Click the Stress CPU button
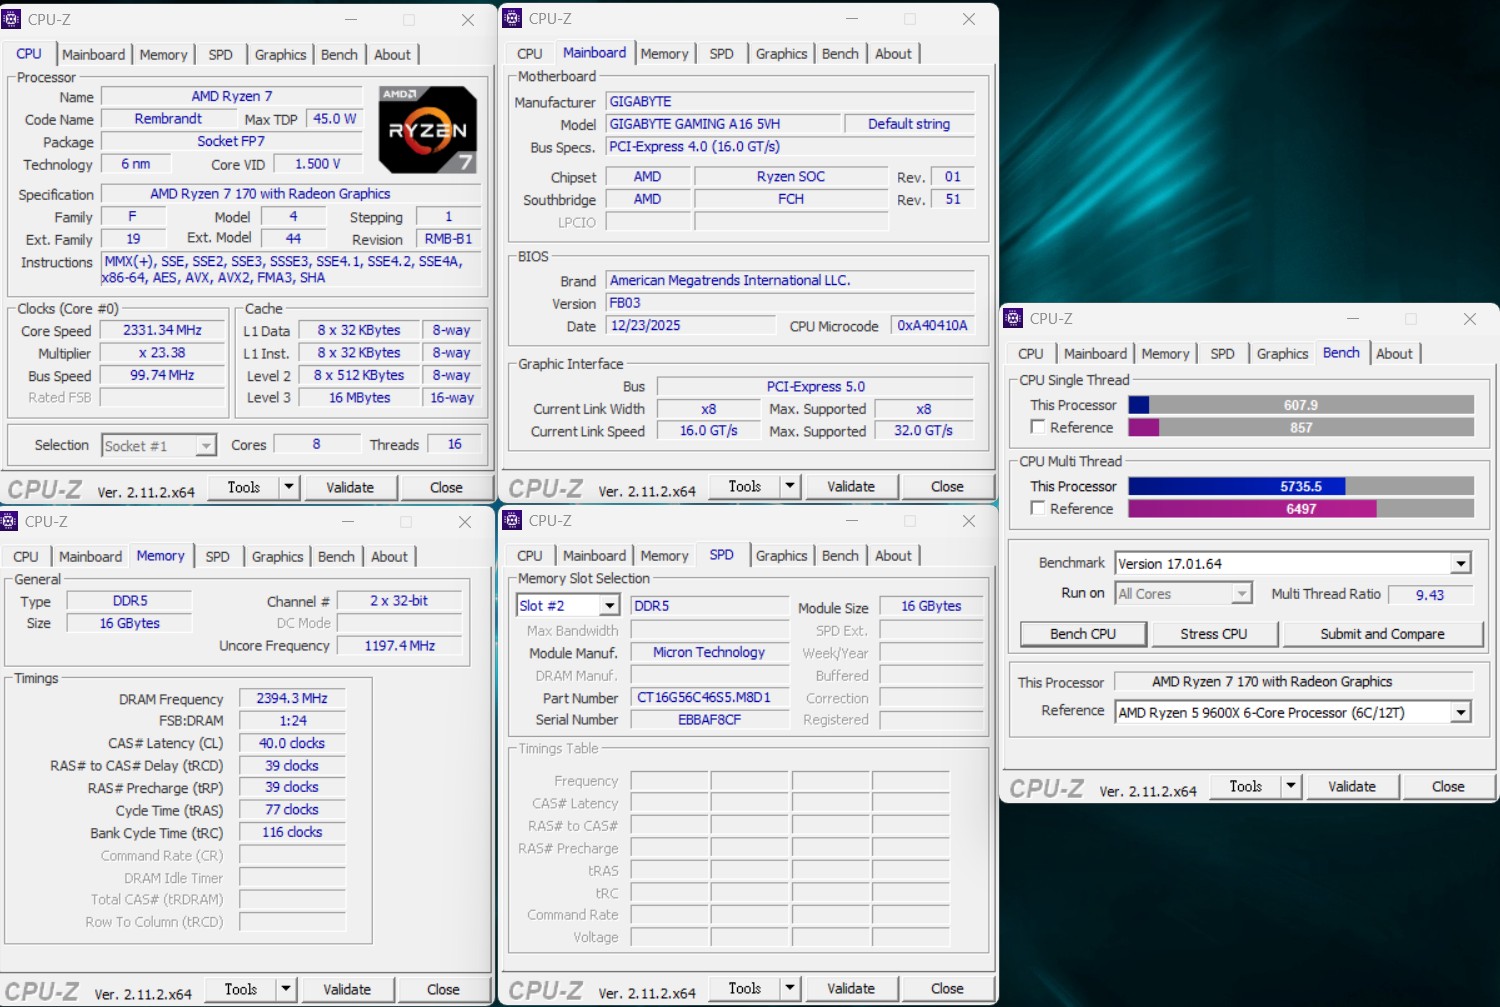This screenshot has height=1007, width=1500. (x=1214, y=634)
